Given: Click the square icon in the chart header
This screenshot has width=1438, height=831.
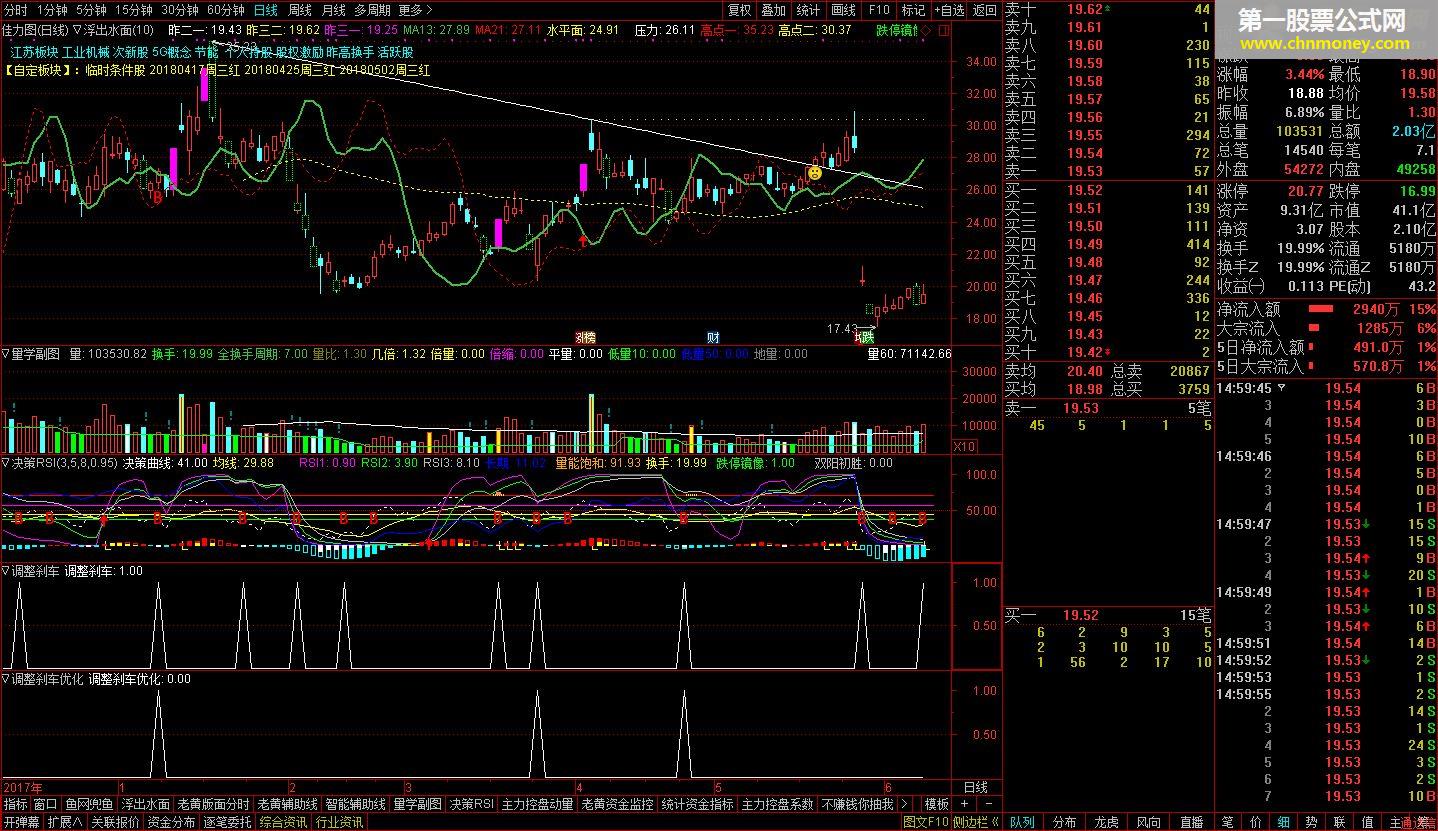Looking at the screenshot, I should pos(945,30).
